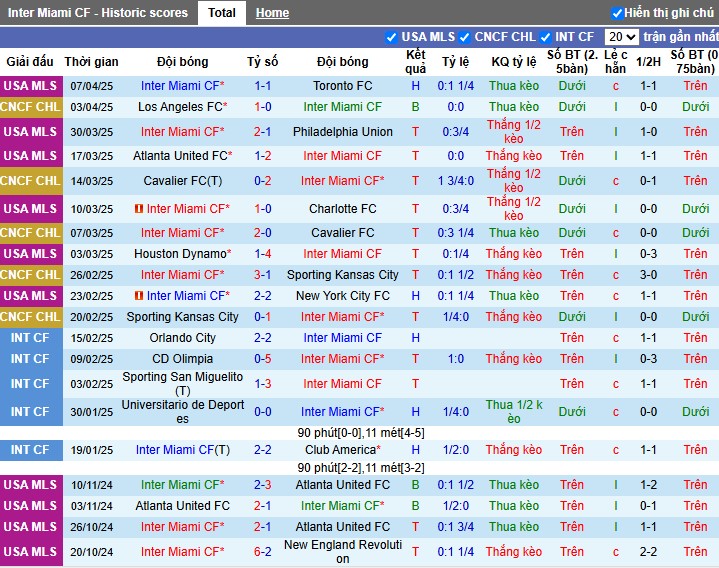Open the 20 recent matches dropdown
Screen dimensions: 719x568
621,37
